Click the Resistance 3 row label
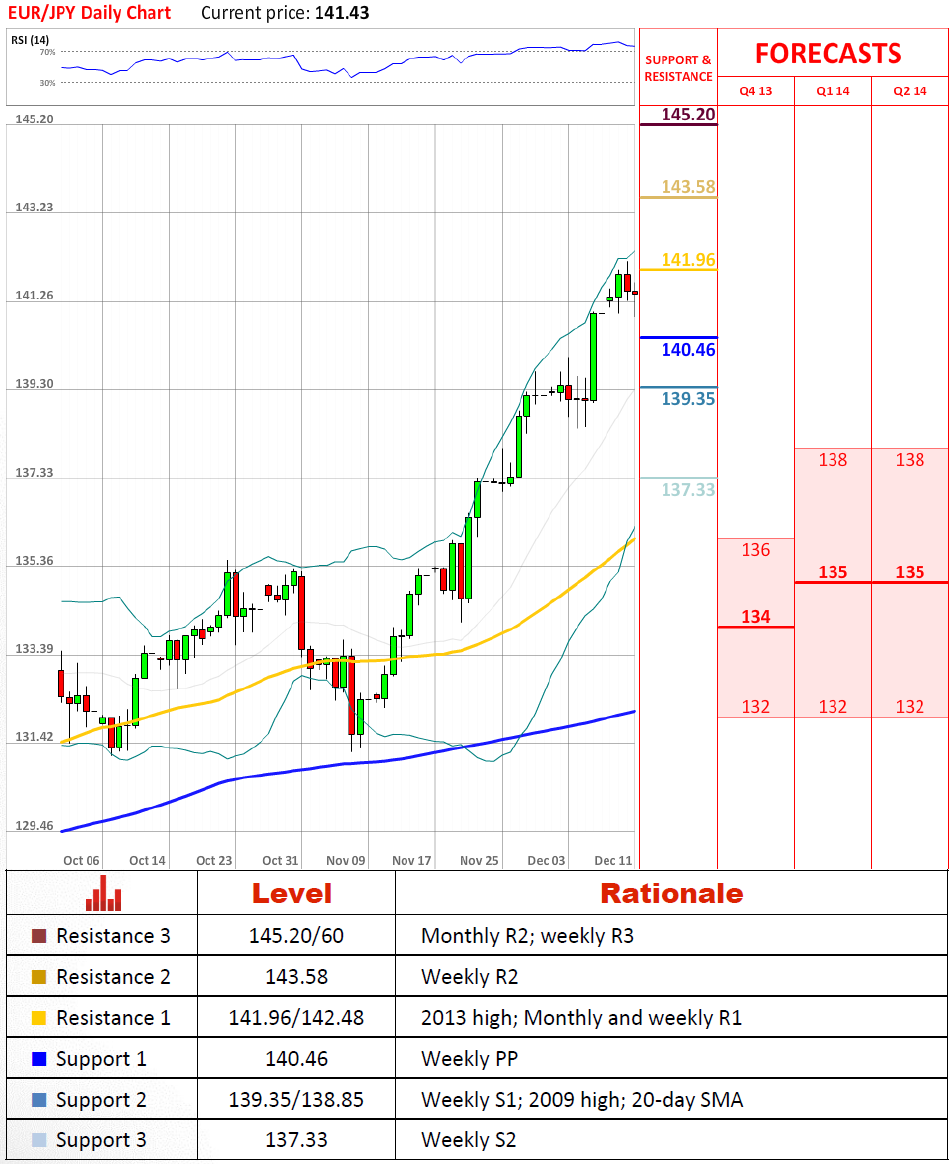The image size is (952, 1164). pyautogui.click(x=113, y=936)
